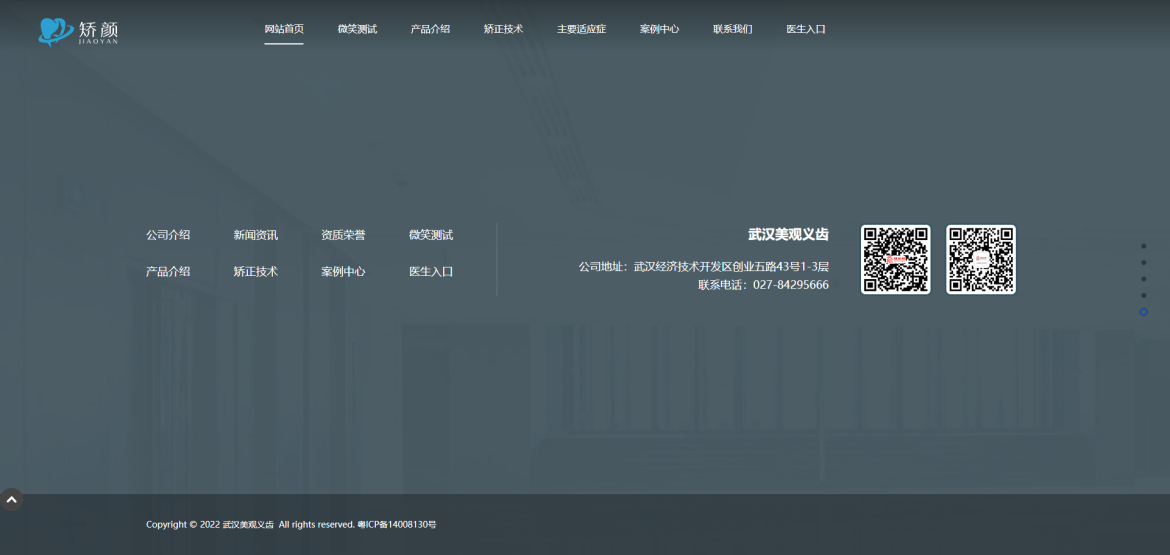
Task: Open 网站首页 in the top navigation
Action: (x=284, y=29)
